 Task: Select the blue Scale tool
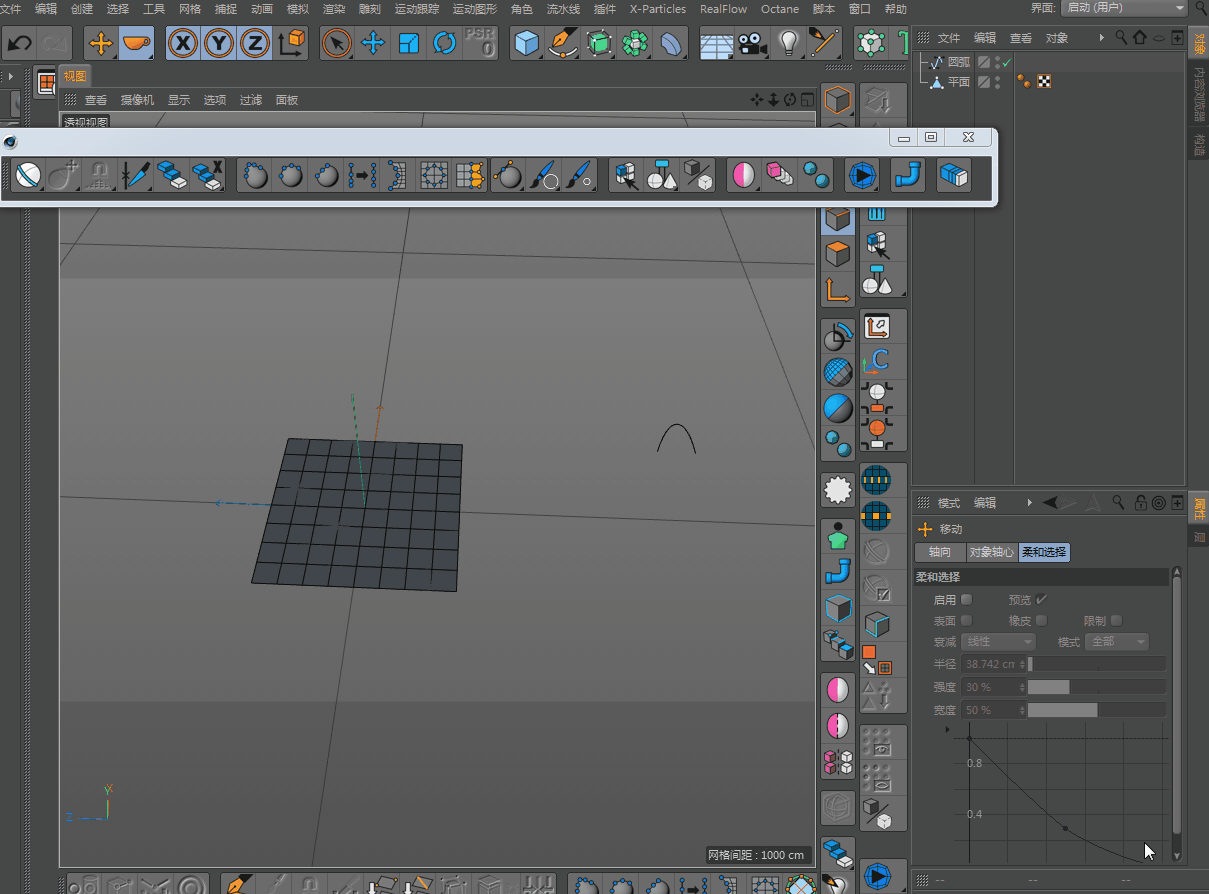click(409, 43)
